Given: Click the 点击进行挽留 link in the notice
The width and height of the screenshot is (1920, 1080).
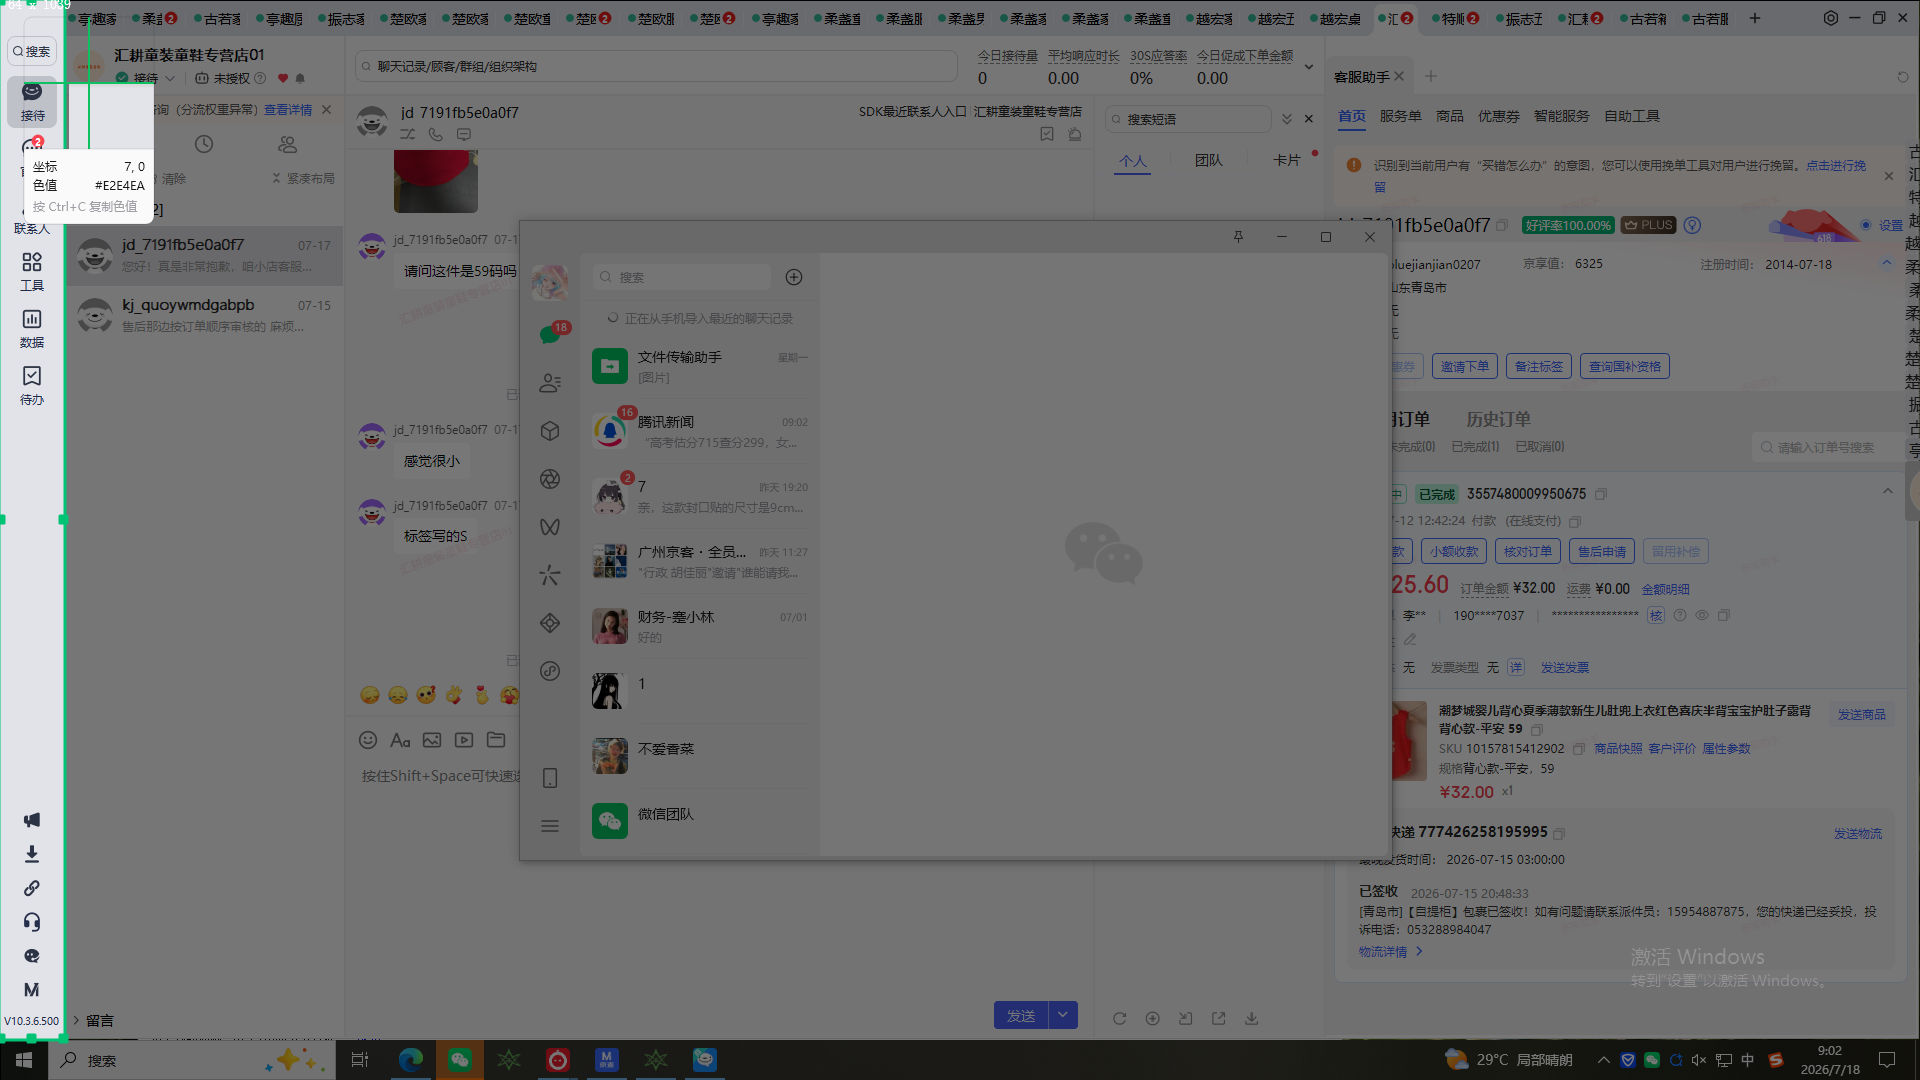Looking at the screenshot, I should click(x=1836, y=166).
